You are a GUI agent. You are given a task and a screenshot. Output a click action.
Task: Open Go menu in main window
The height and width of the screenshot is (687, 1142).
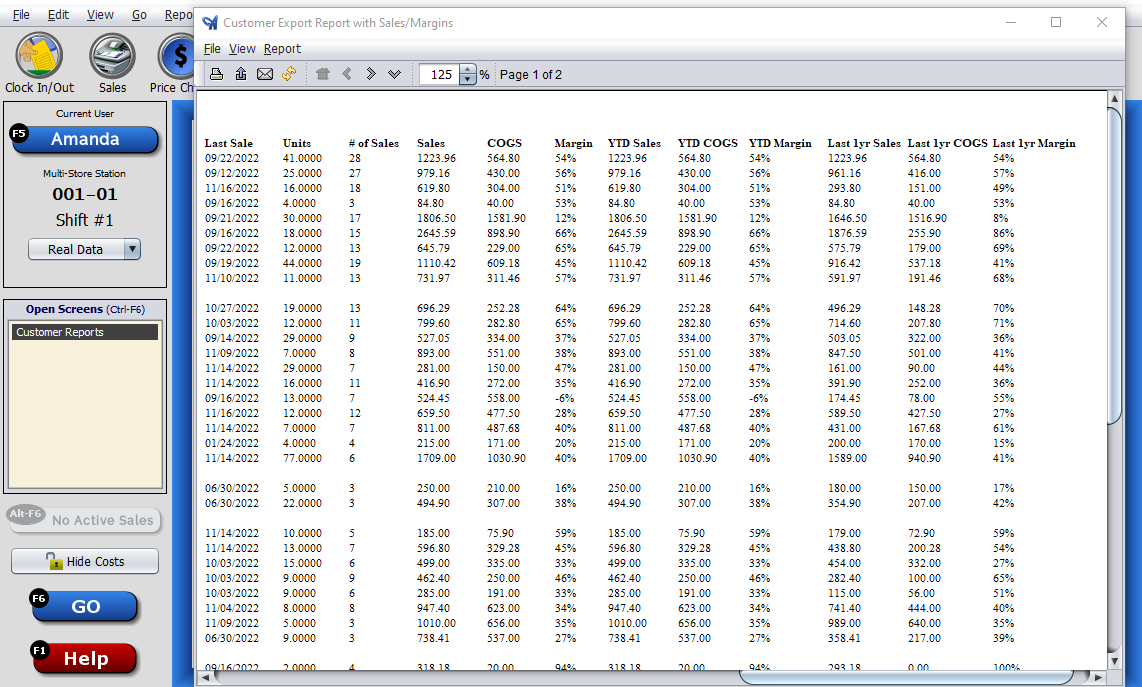pos(139,15)
